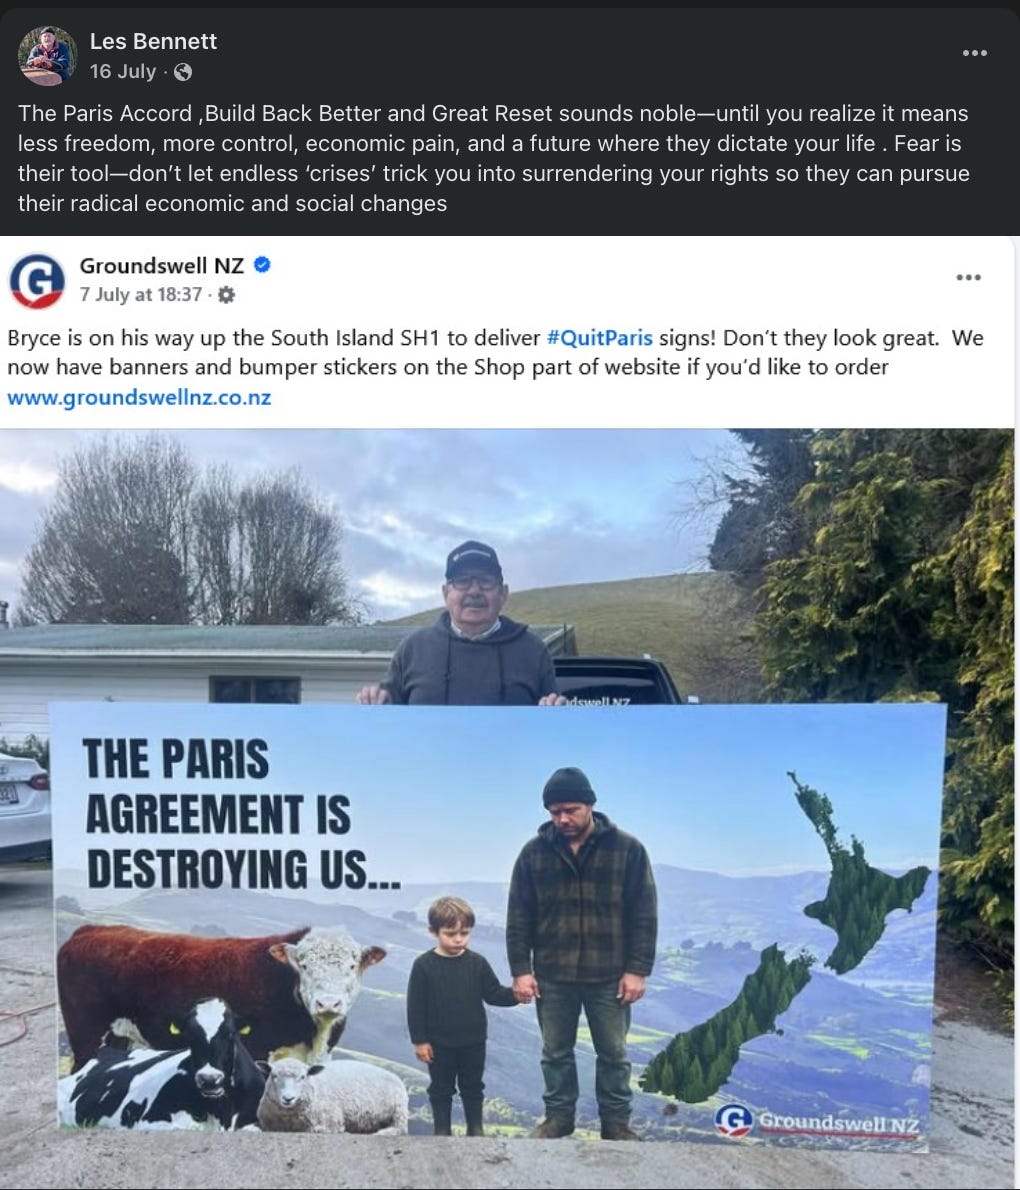Click the public globe icon beside 16 July

[183, 72]
